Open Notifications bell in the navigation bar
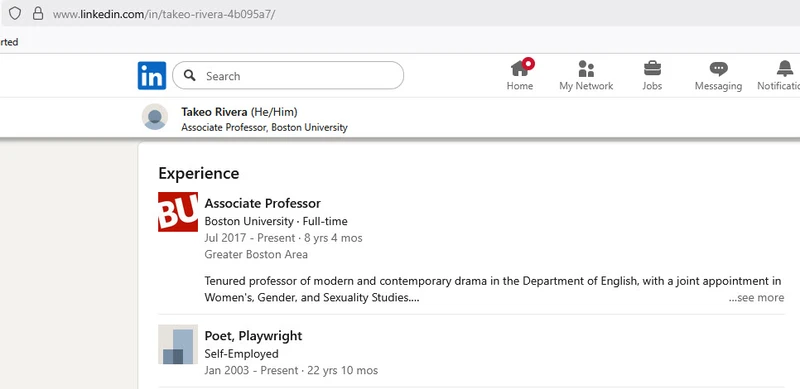800x389 pixels. [x=780, y=75]
